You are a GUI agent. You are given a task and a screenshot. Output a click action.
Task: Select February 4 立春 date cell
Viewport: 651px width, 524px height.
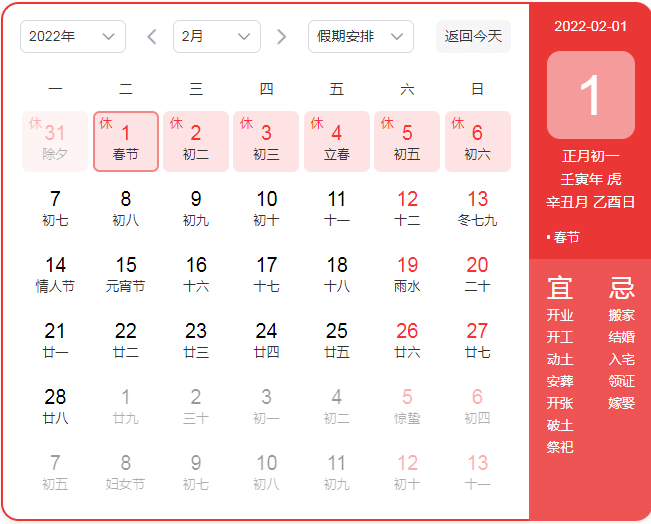pos(337,141)
